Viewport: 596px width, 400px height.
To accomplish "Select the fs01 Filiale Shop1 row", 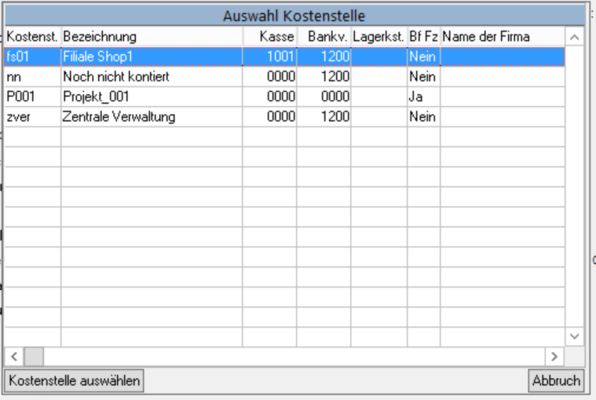I will coord(285,57).
